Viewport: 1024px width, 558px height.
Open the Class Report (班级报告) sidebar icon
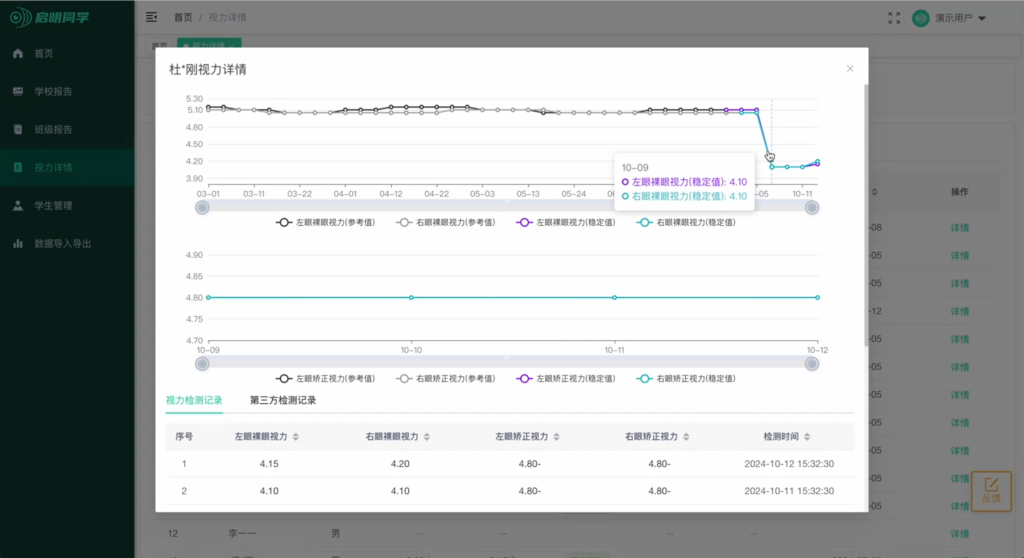point(18,129)
